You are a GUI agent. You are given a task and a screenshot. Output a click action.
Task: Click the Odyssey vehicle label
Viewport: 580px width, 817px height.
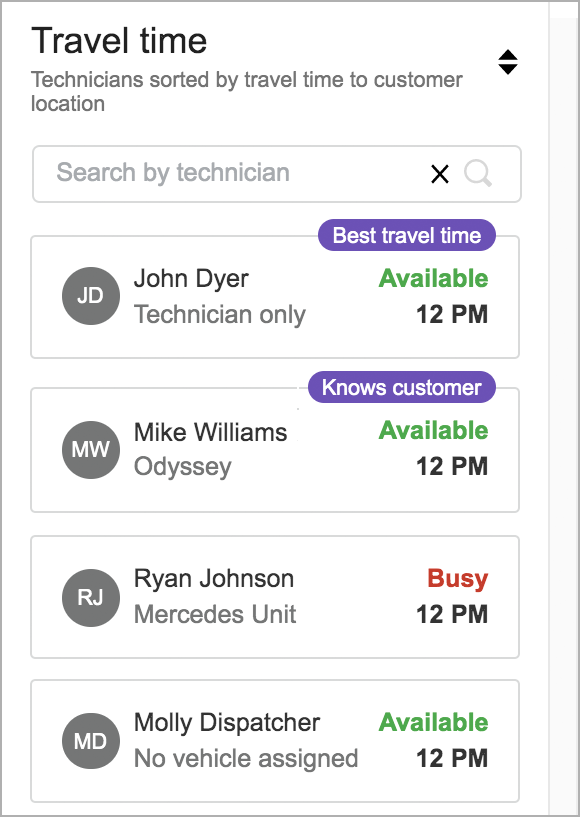tap(182, 467)
